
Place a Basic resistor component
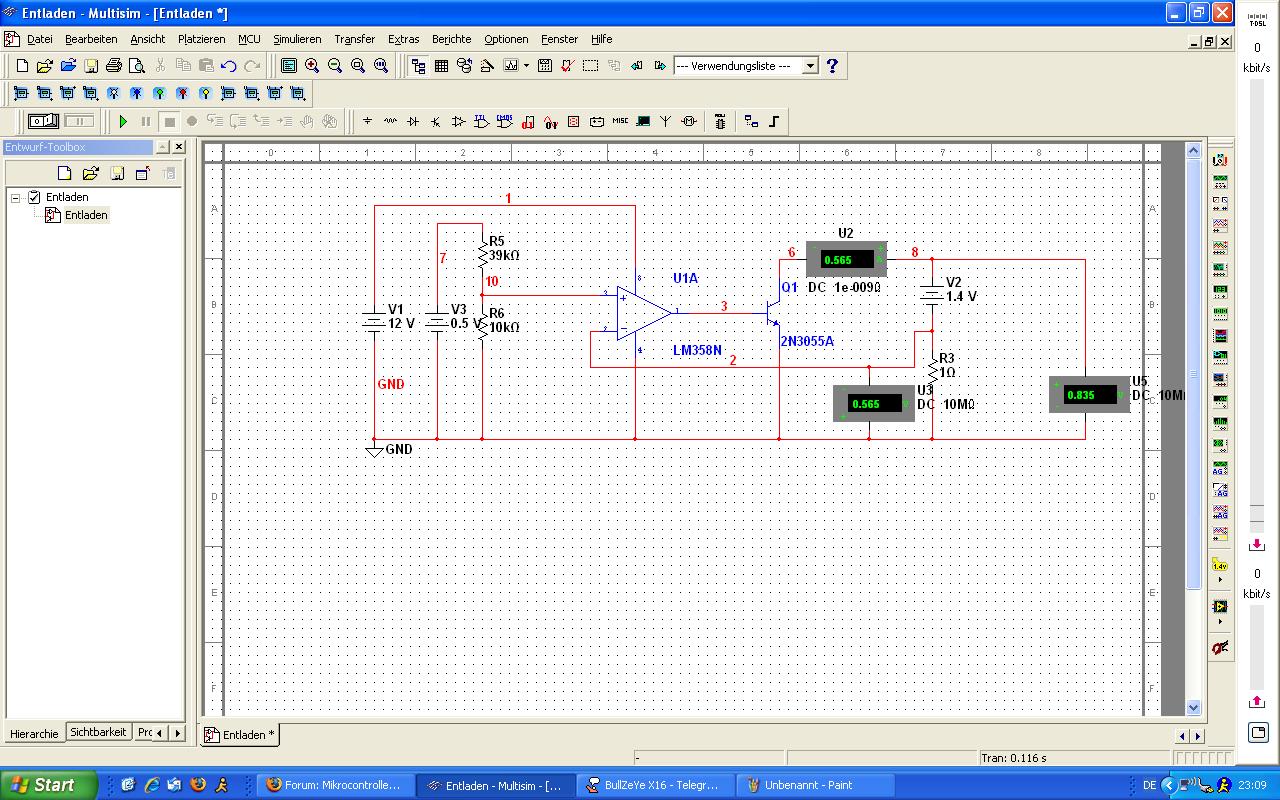pos(390,121)
